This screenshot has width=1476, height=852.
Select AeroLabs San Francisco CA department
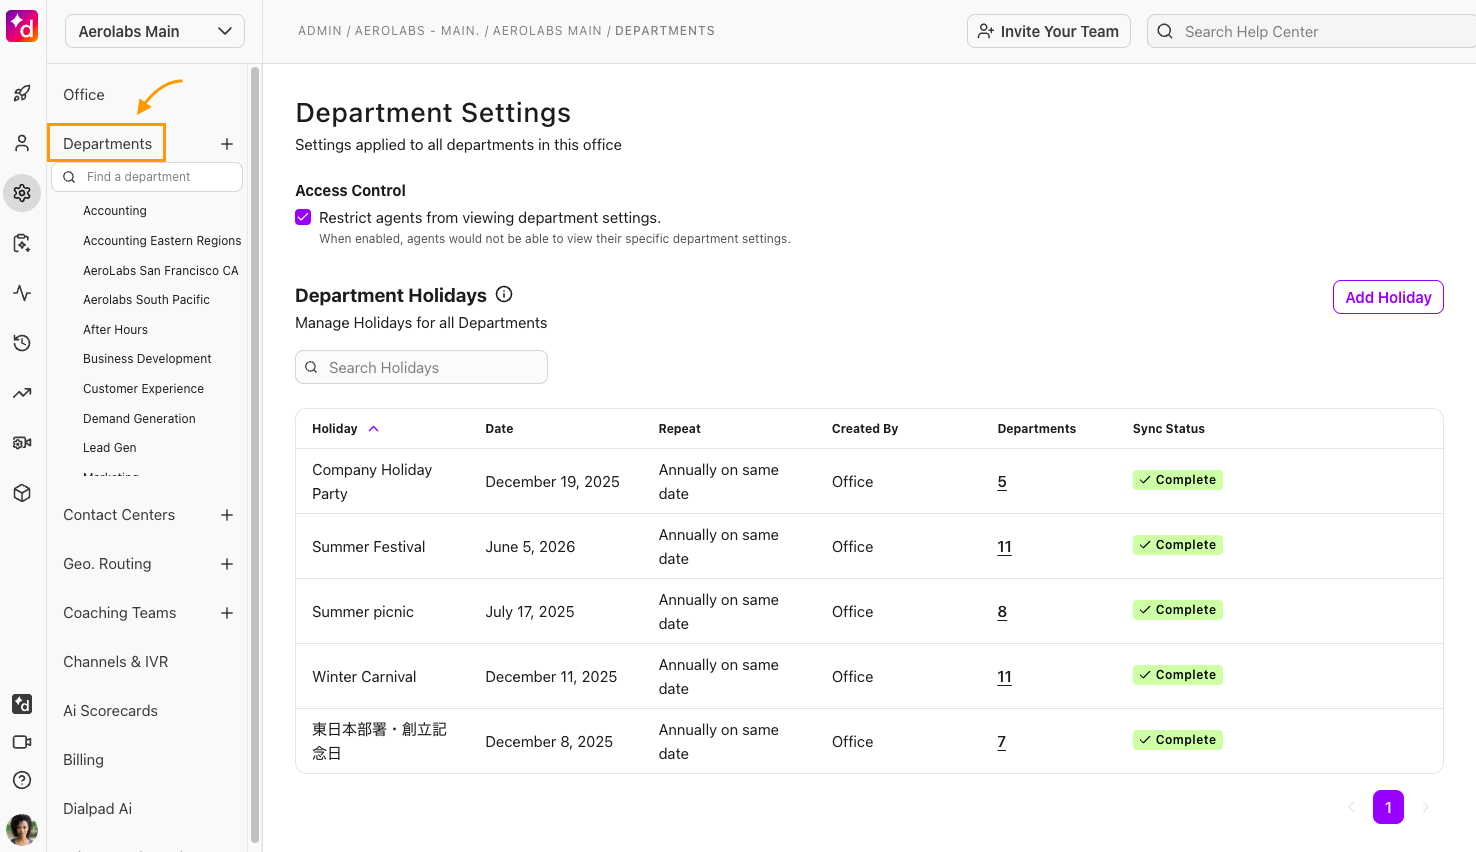point(161,271)
